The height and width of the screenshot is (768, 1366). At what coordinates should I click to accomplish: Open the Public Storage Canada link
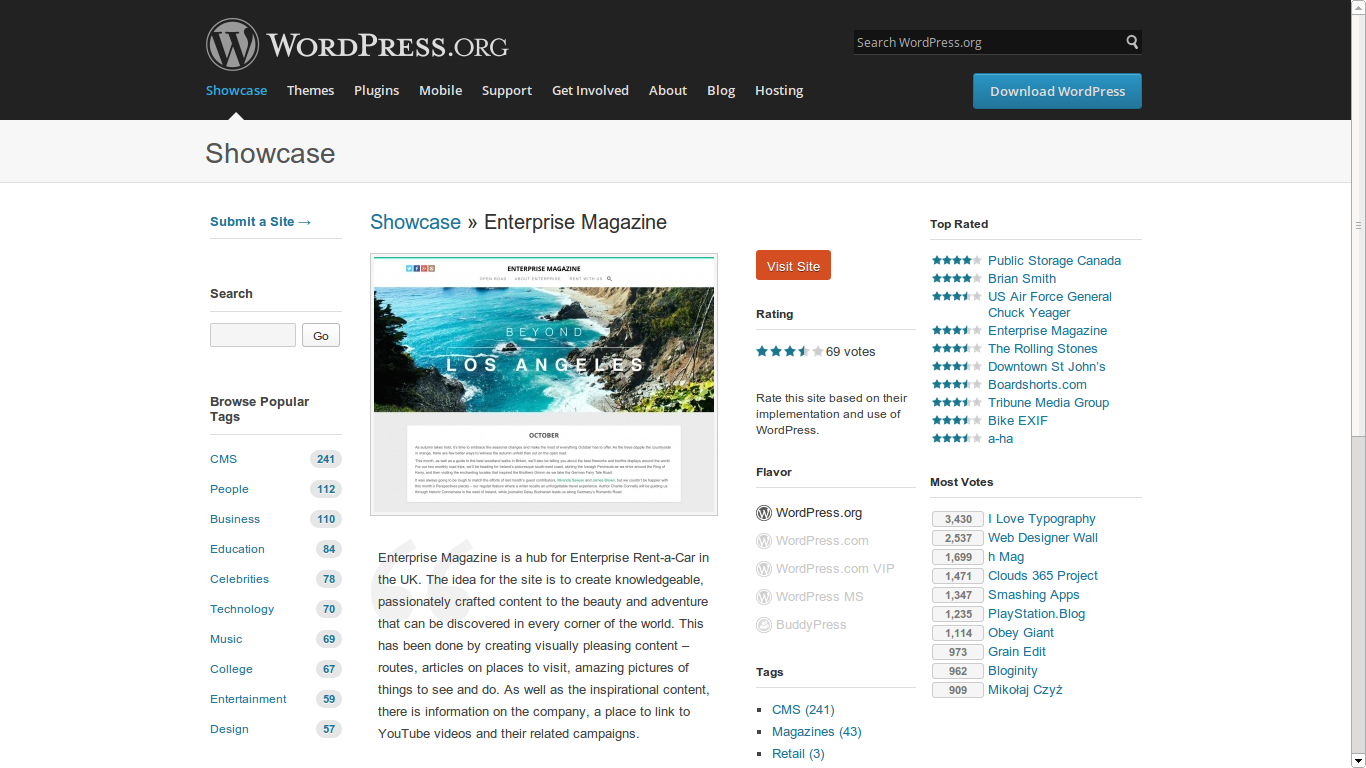point(1054,261)
